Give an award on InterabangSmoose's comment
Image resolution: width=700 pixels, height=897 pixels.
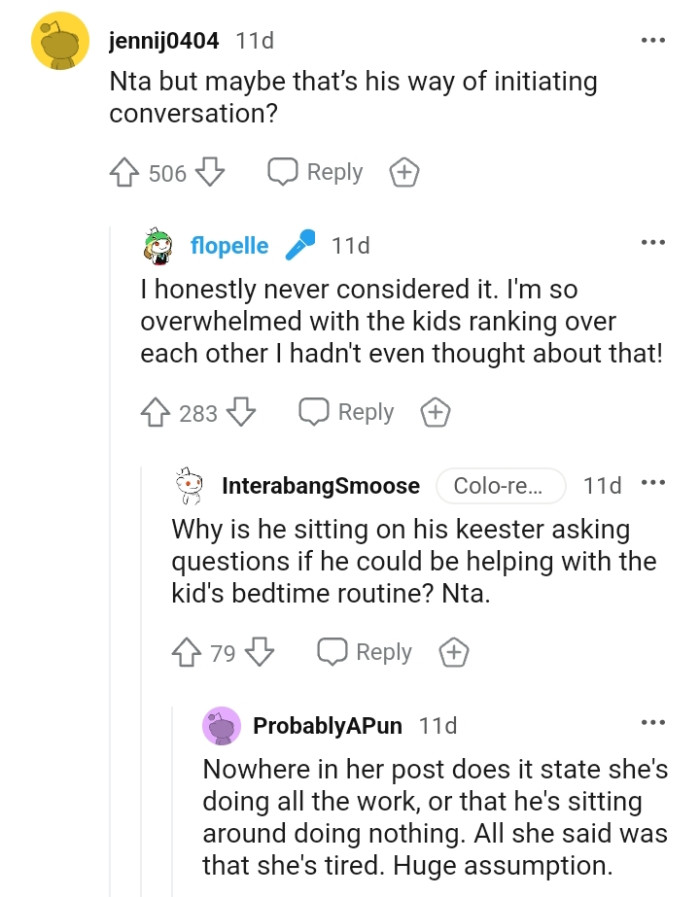pyautogui.click(x=453, y=652)
